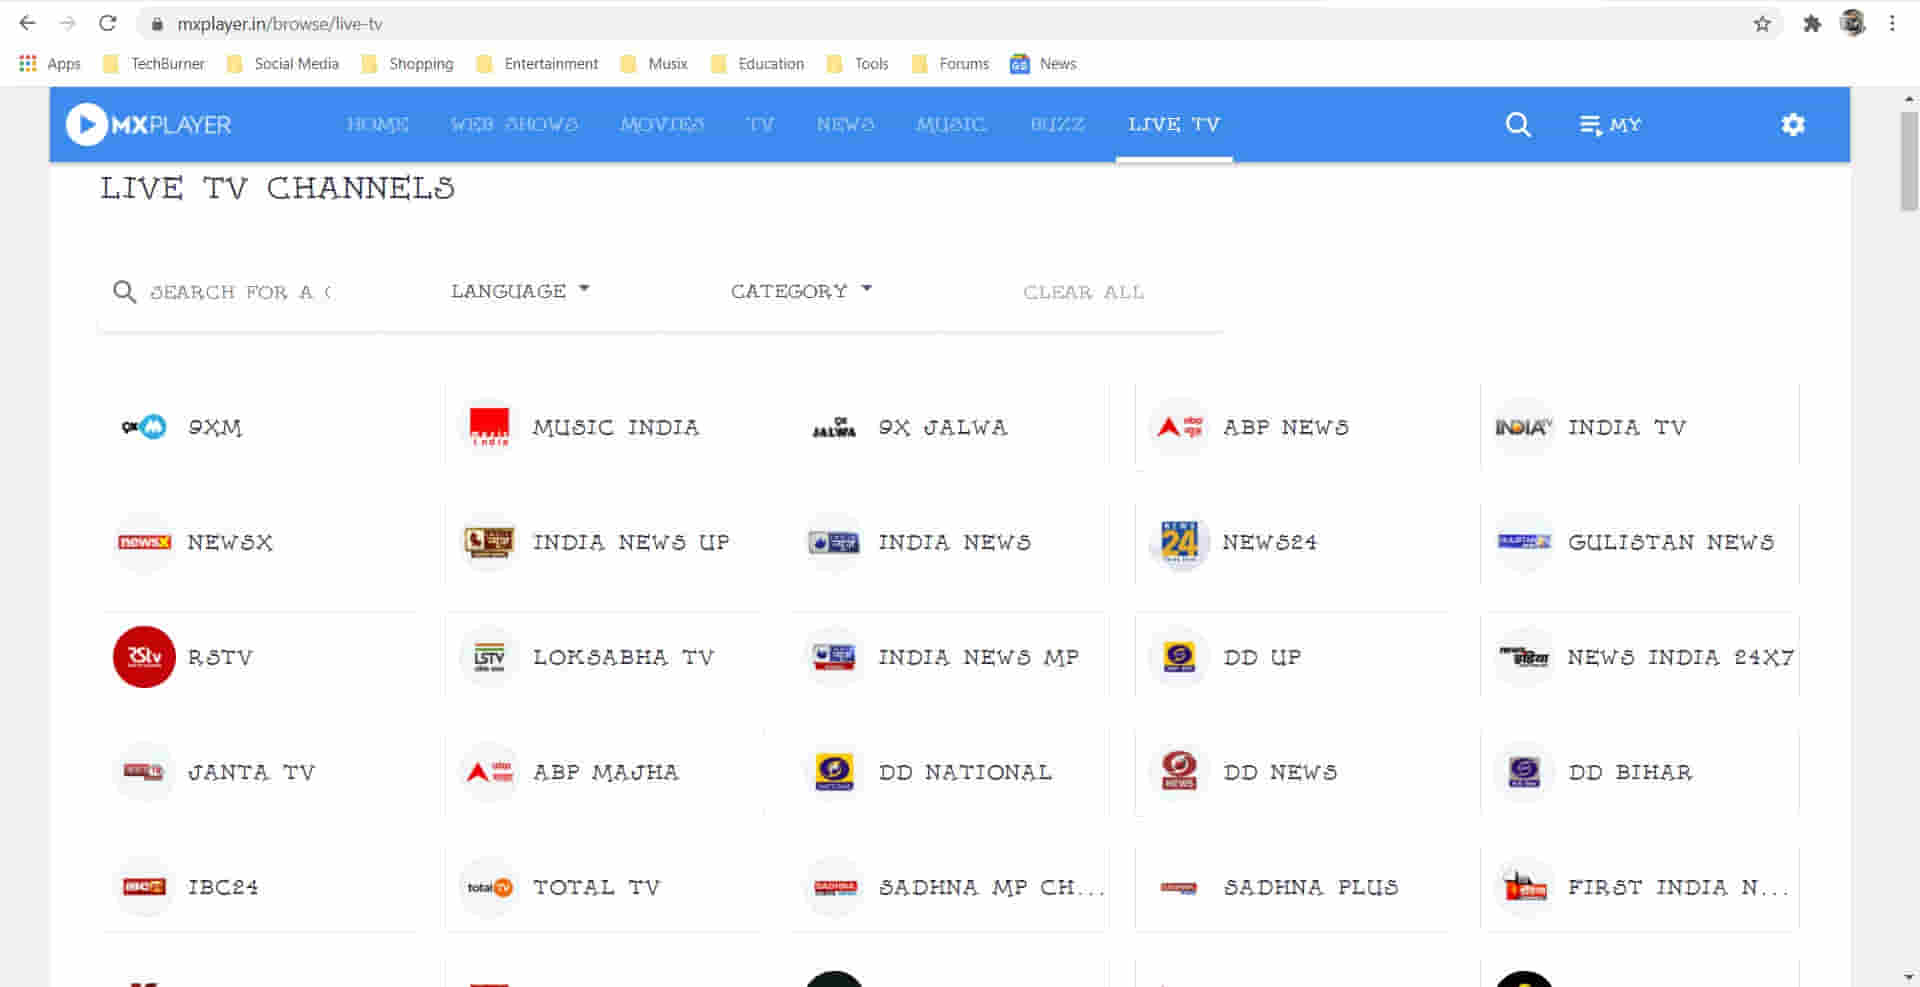Open the Education bookmark folder

coord(757,64)
